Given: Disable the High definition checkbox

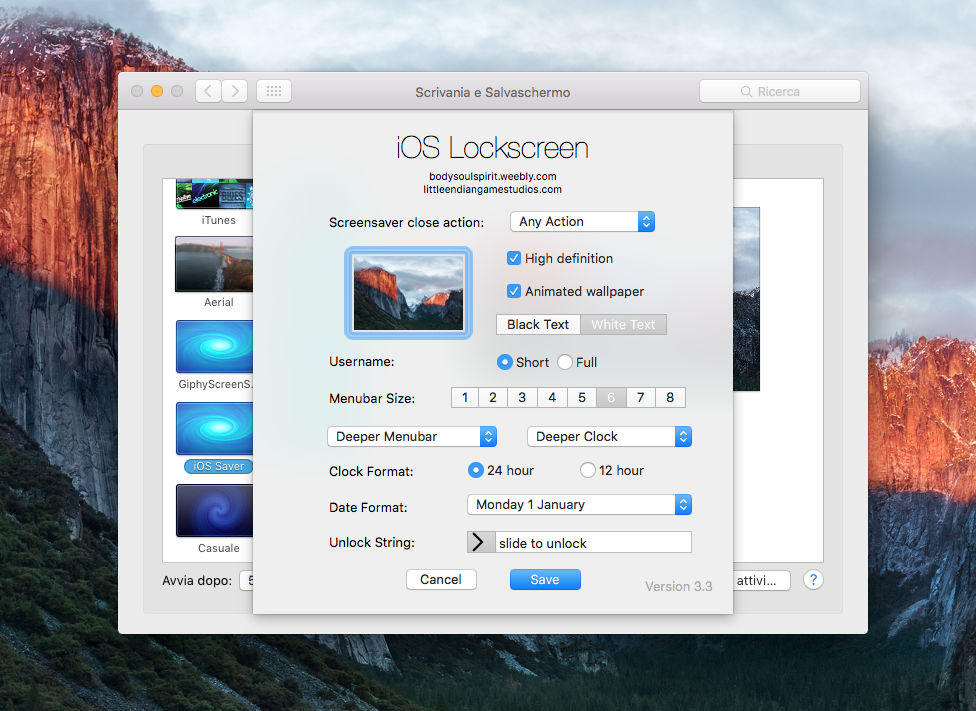Looking at the screenshot, I should (x=513, y=258).
